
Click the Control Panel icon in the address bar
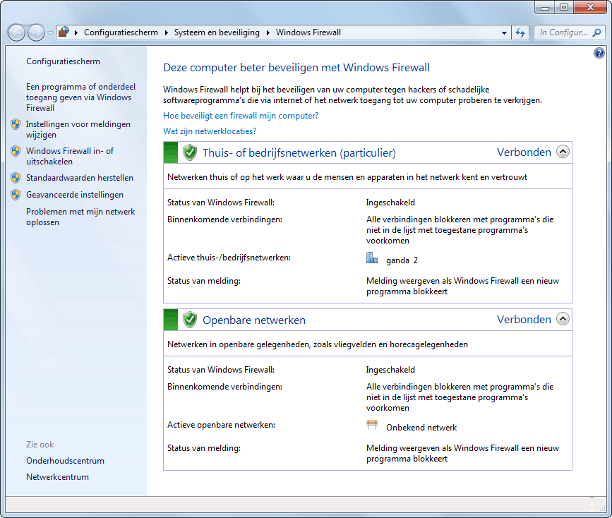click(x=64, y=32)
